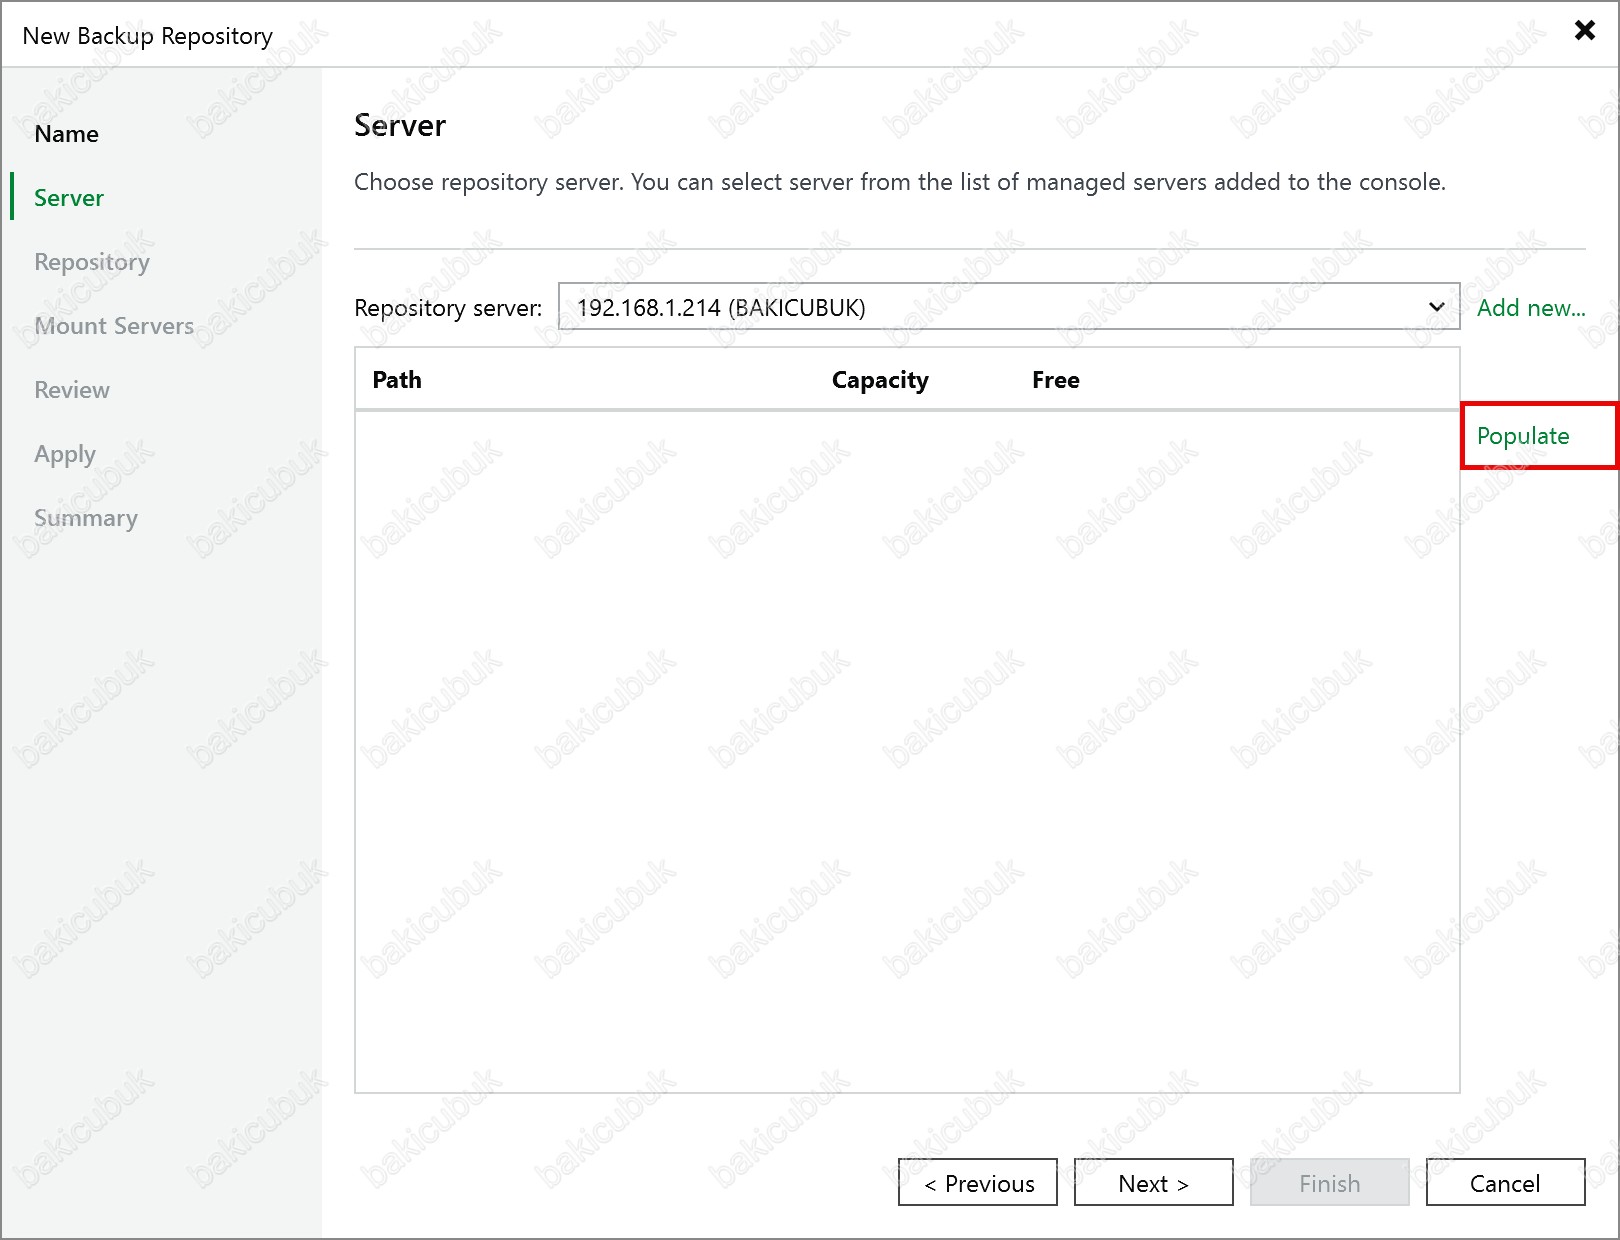Click Populate to list server paths

(1522, 436)
